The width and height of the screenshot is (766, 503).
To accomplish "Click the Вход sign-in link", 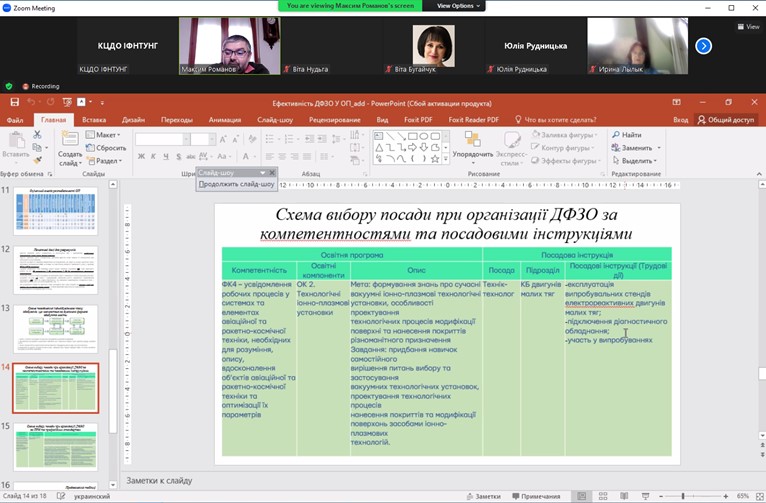I will pos(681,120).
